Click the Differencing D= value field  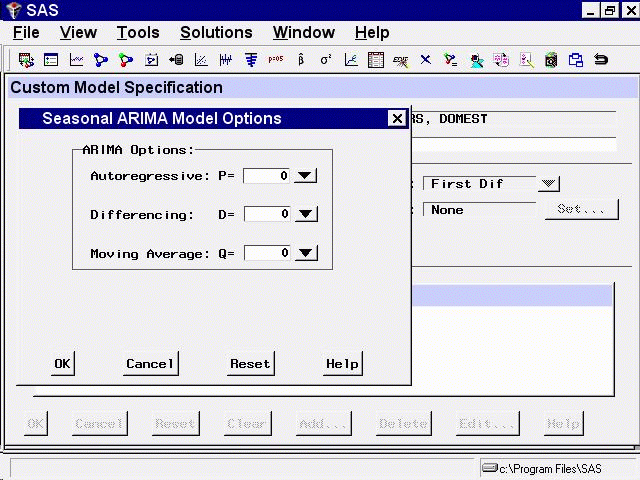[267, 214]
